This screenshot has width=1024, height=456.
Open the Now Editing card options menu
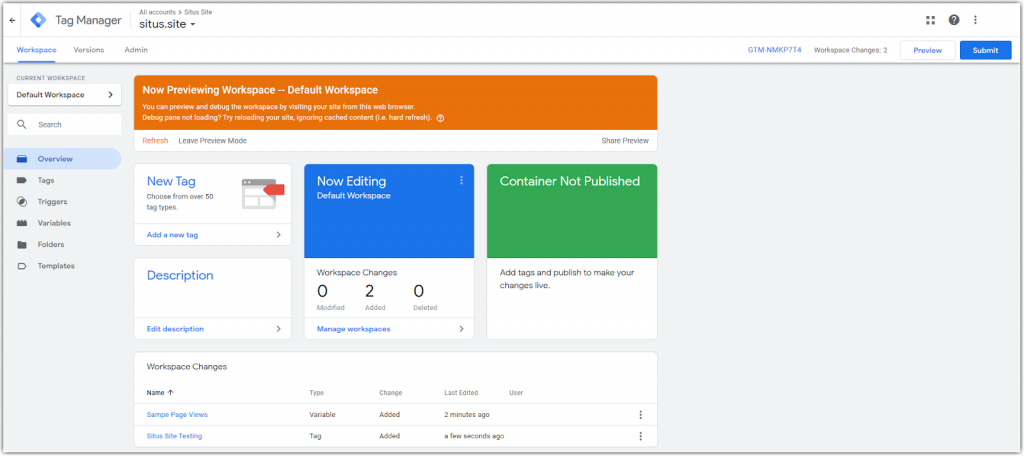(462, 180)
